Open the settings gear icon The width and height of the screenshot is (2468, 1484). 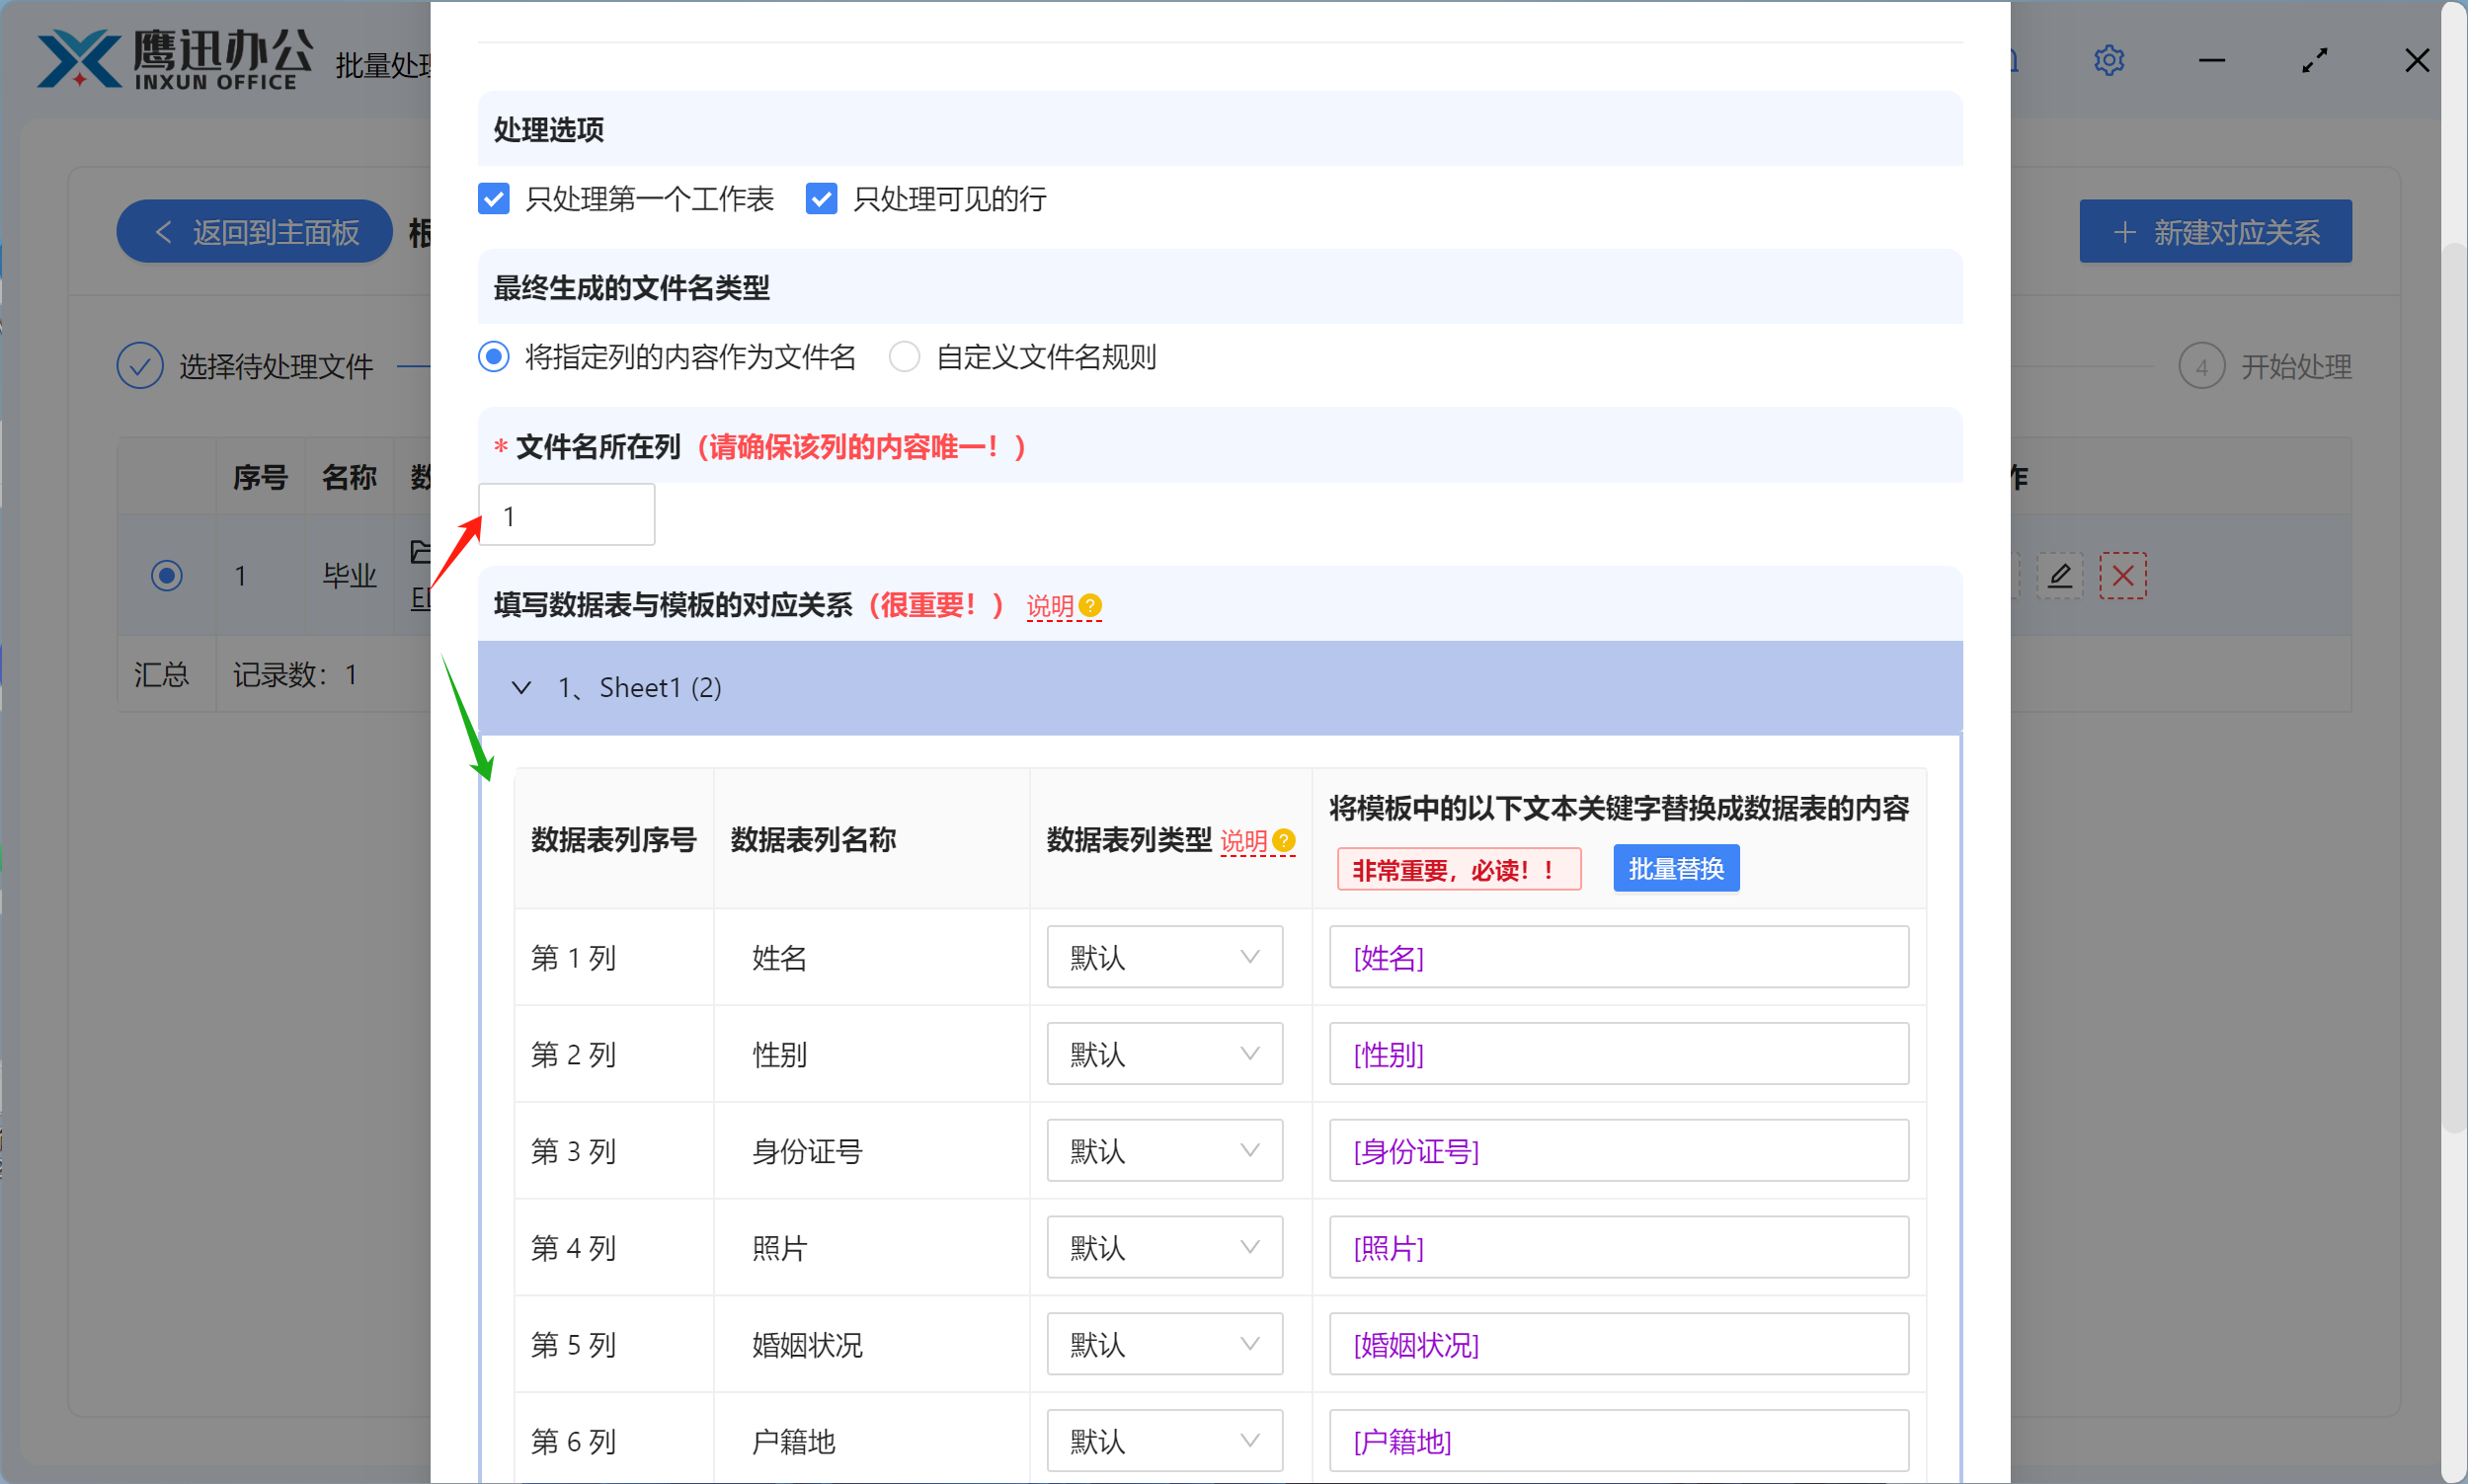(2108, 60)
